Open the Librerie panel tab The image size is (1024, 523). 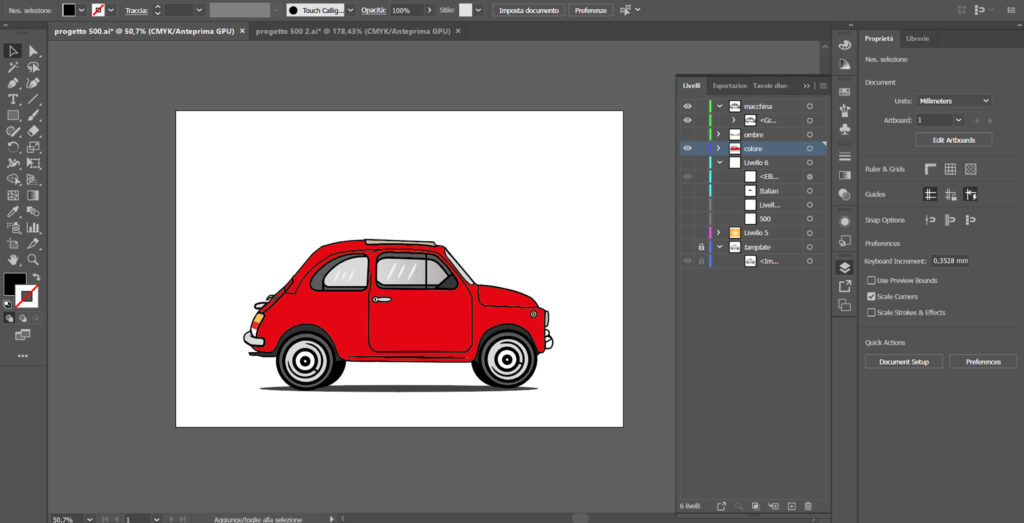point(918,39)
